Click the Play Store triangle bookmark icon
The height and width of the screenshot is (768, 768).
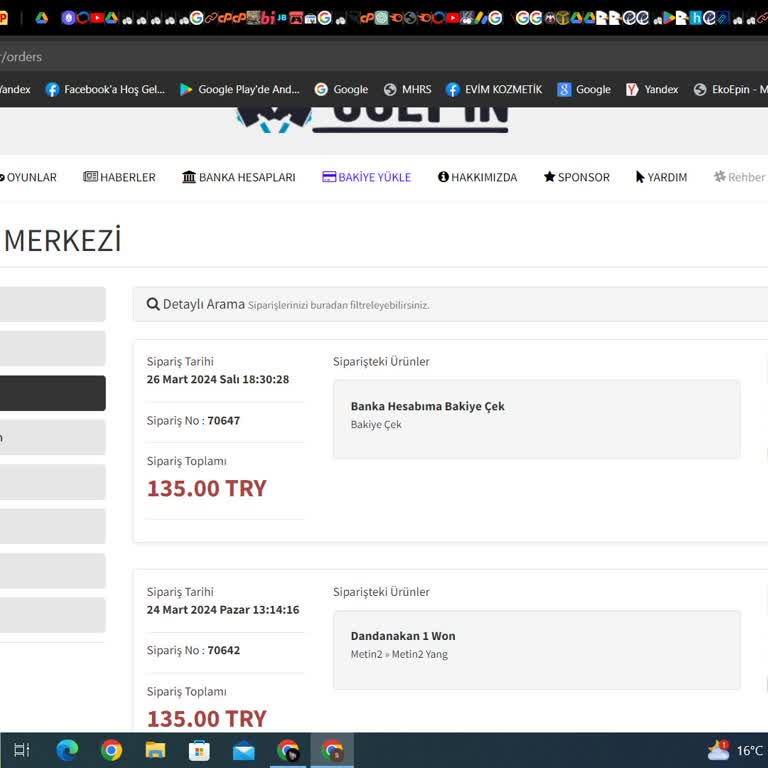pos(186,90)
